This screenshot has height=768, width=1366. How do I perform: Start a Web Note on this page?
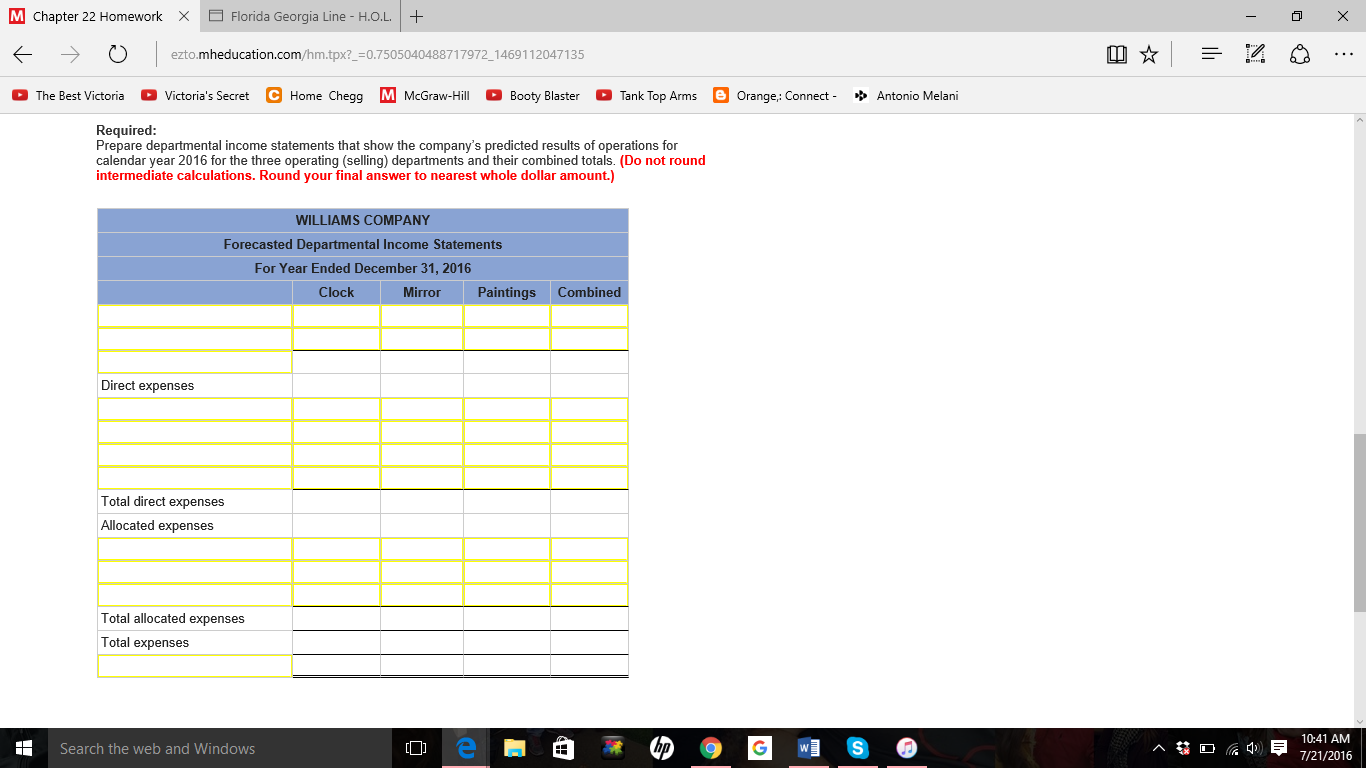[1254, 54]
